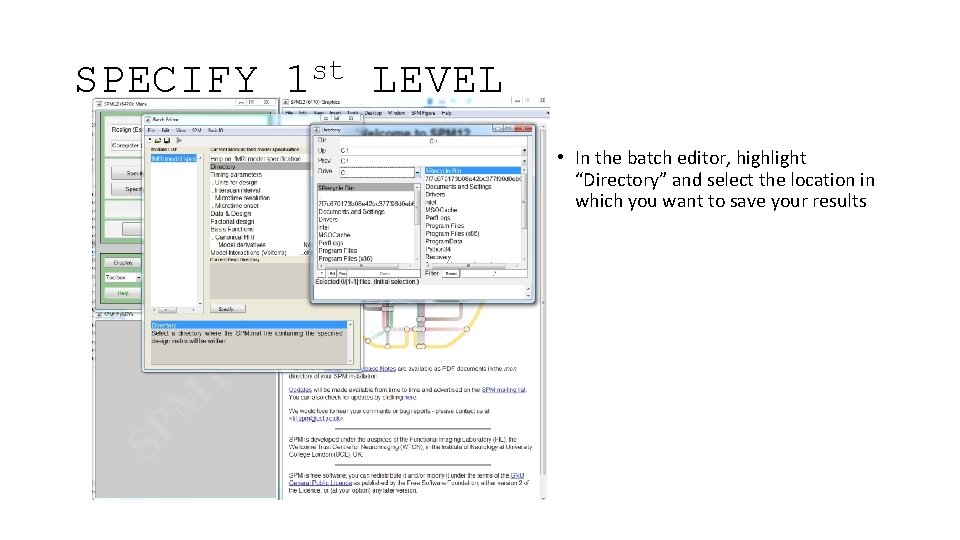Select 'Drivers' in left folder list
The width and height of the screenshot is (960, 540).
pyautogui.click(x=328, y=220)
